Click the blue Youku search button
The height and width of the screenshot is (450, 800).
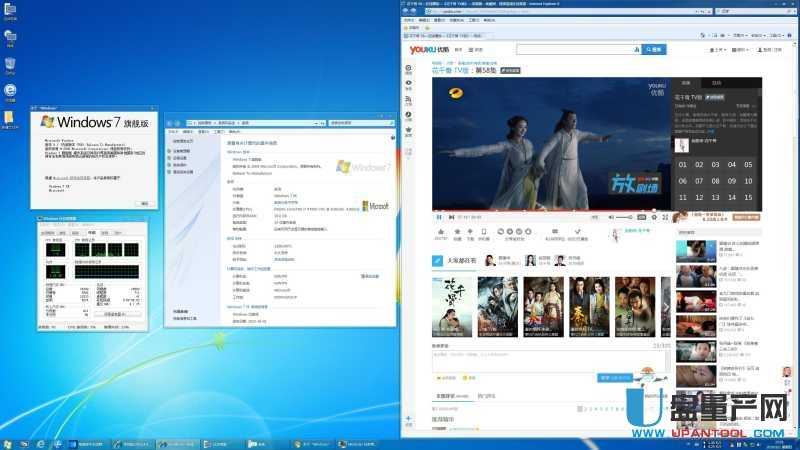(654, 49)
